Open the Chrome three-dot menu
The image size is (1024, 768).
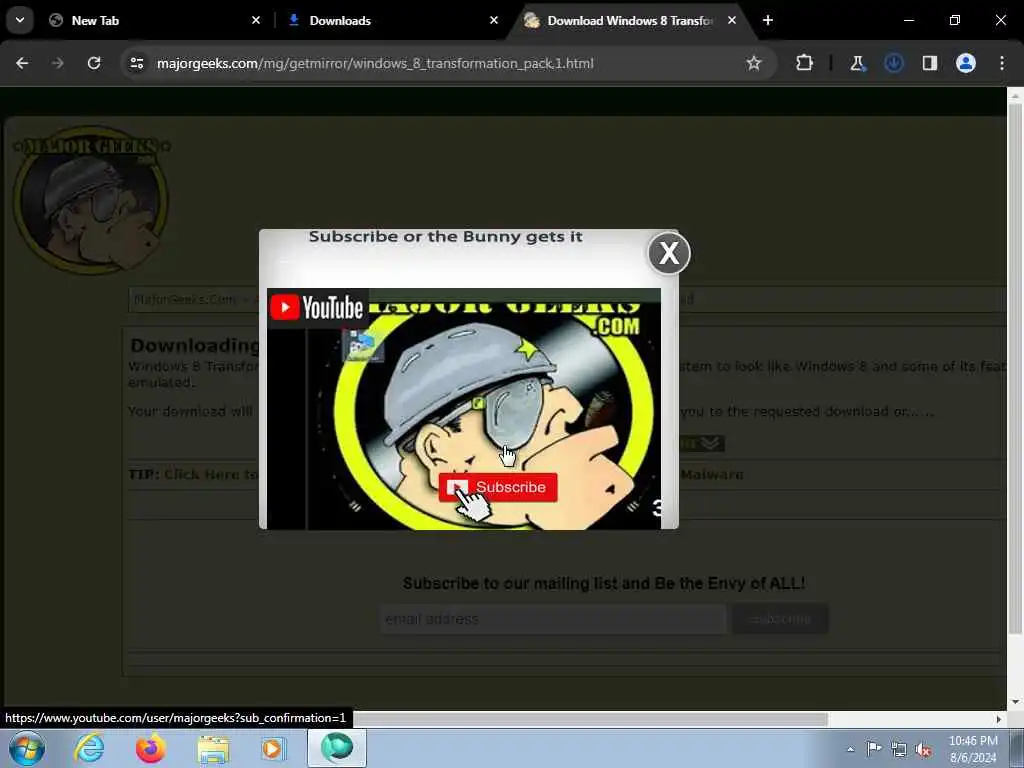(x=1002, y=63)
